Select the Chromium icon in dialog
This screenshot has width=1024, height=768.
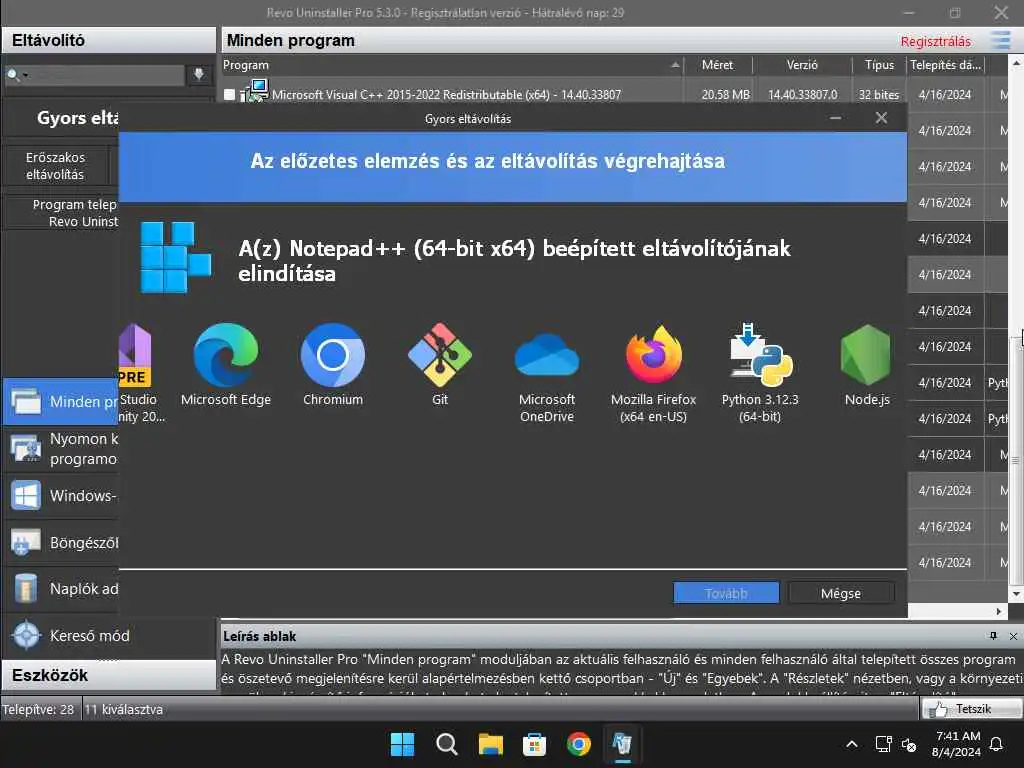tap(333, 355)
